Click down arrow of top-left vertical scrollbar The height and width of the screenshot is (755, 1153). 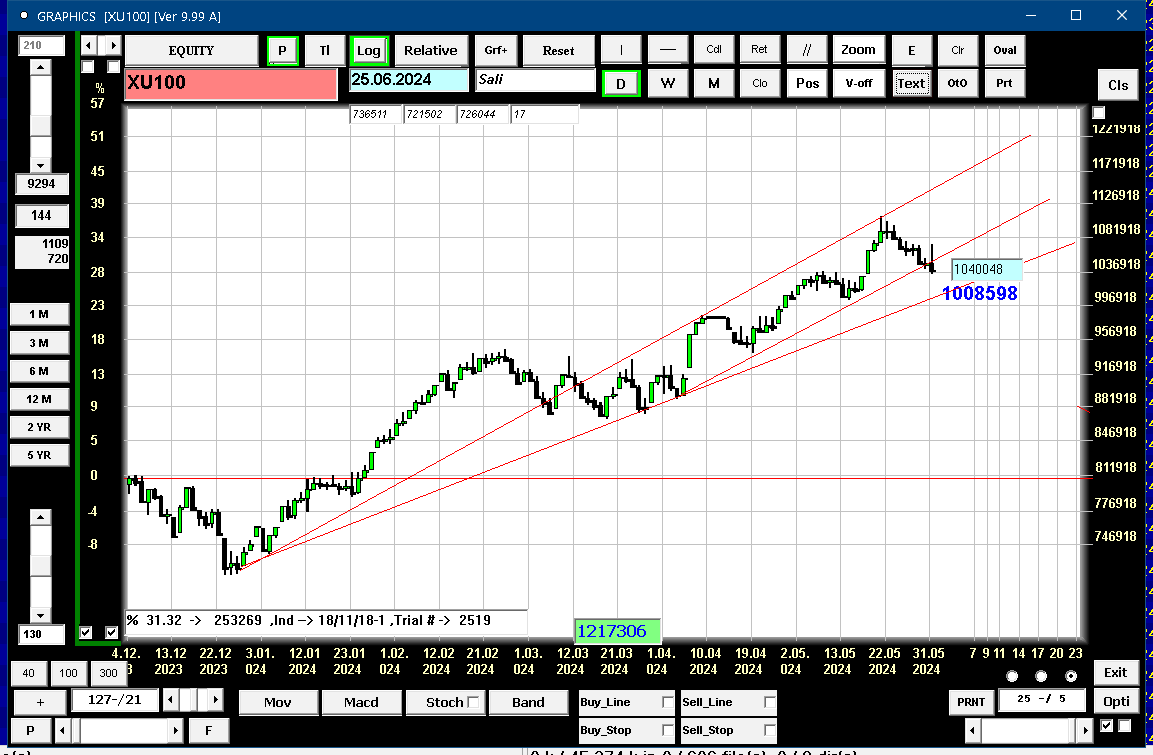point(40,165)
